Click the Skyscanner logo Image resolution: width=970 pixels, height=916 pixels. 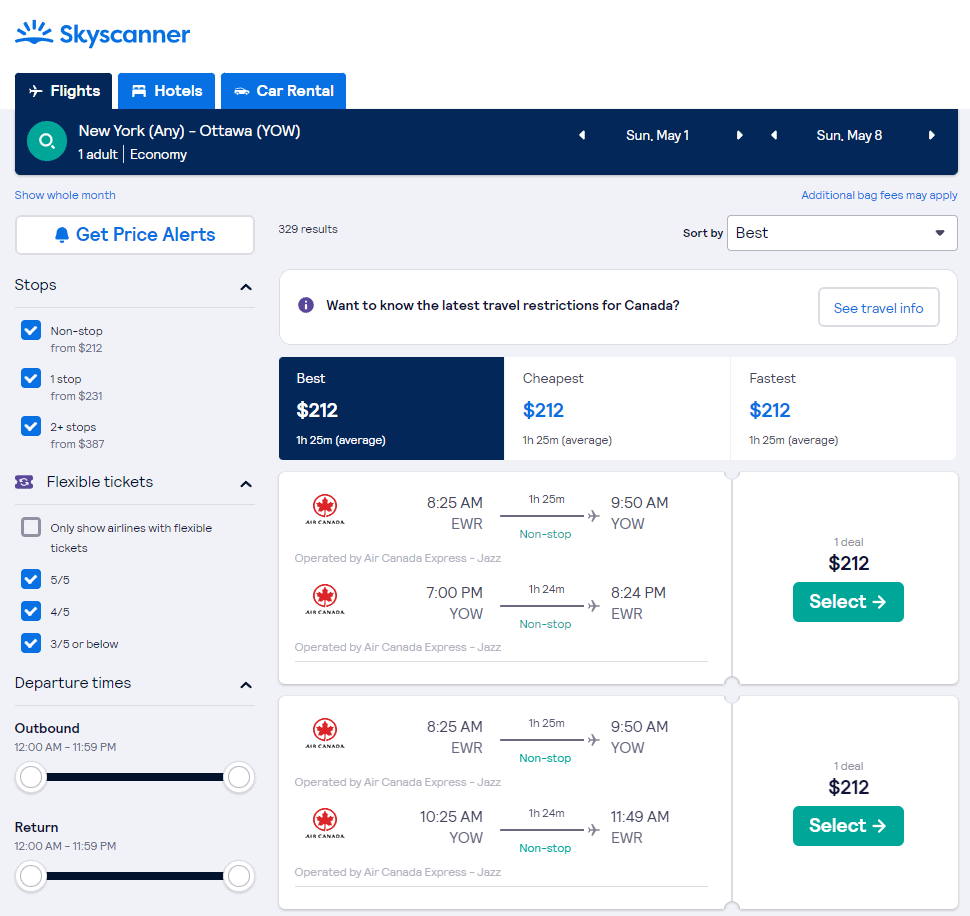(x=100, y=33)
